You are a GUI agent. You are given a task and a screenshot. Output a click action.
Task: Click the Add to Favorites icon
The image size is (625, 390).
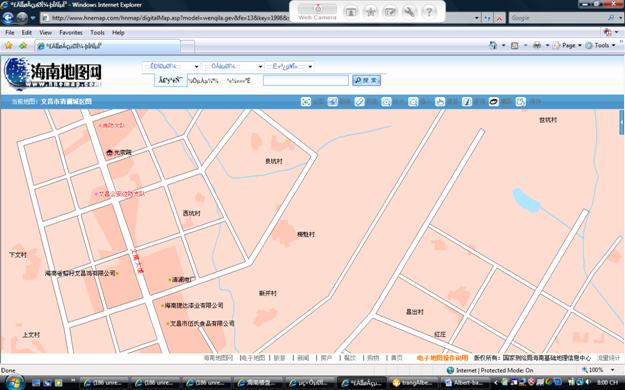(x=23, y=46)
